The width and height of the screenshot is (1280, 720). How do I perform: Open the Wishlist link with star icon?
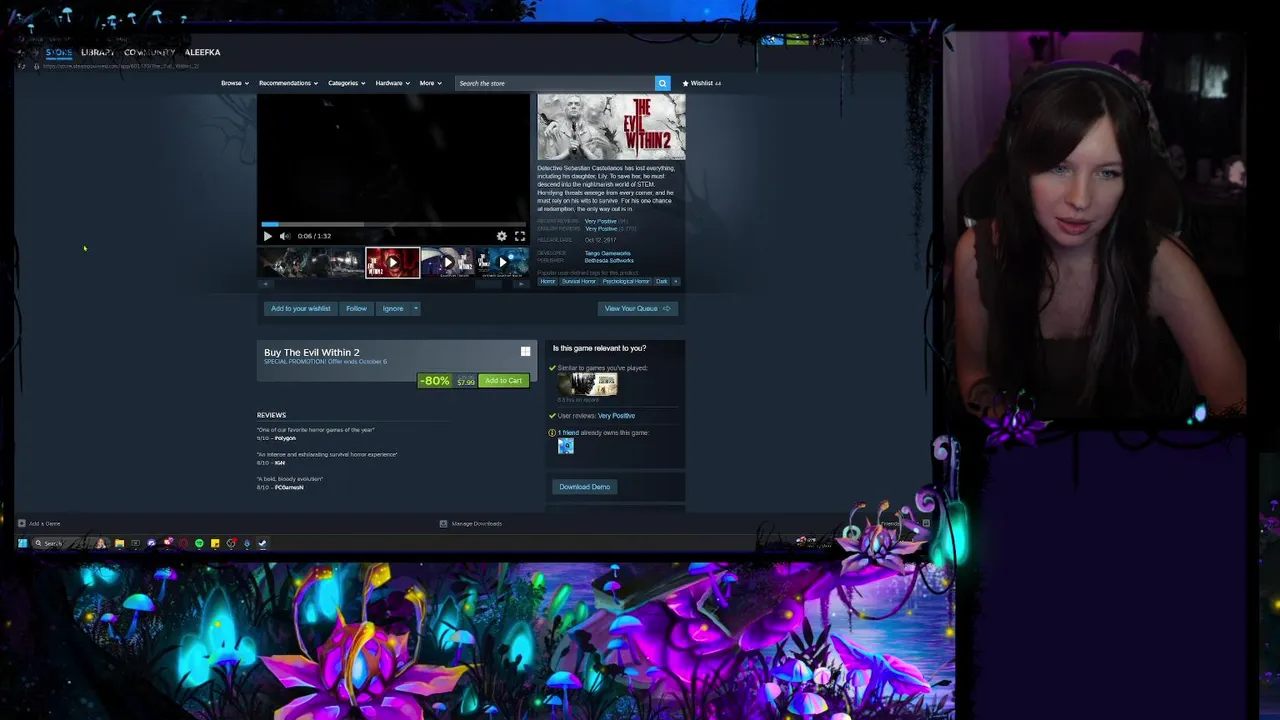pos(702,83)
